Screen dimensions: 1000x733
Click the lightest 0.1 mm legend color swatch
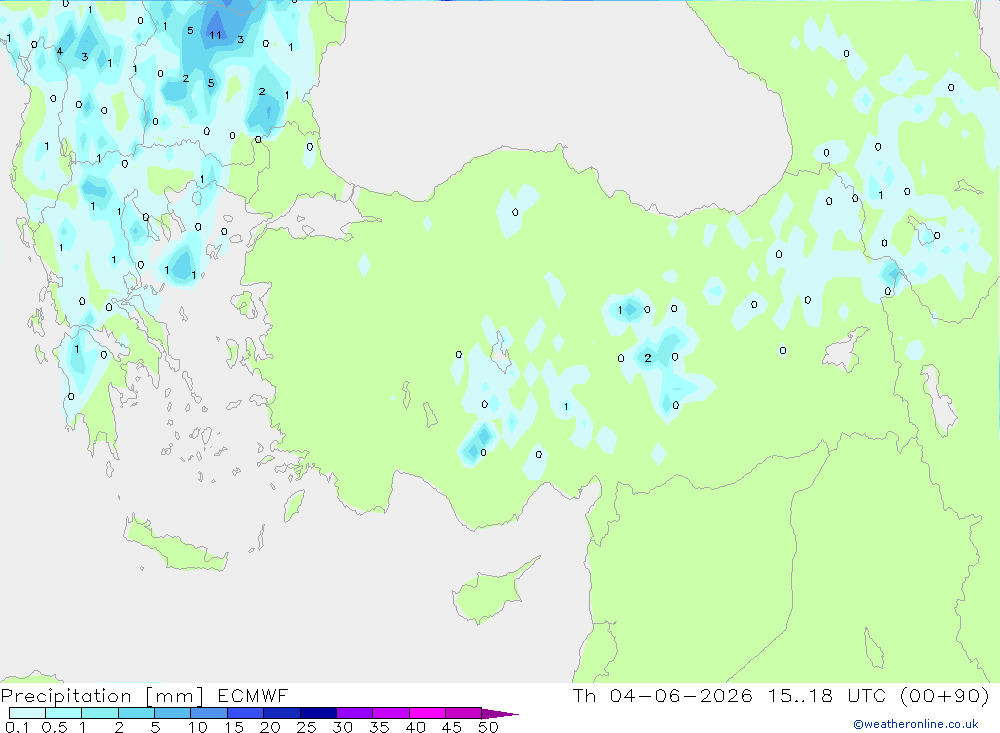pos(27,713)
